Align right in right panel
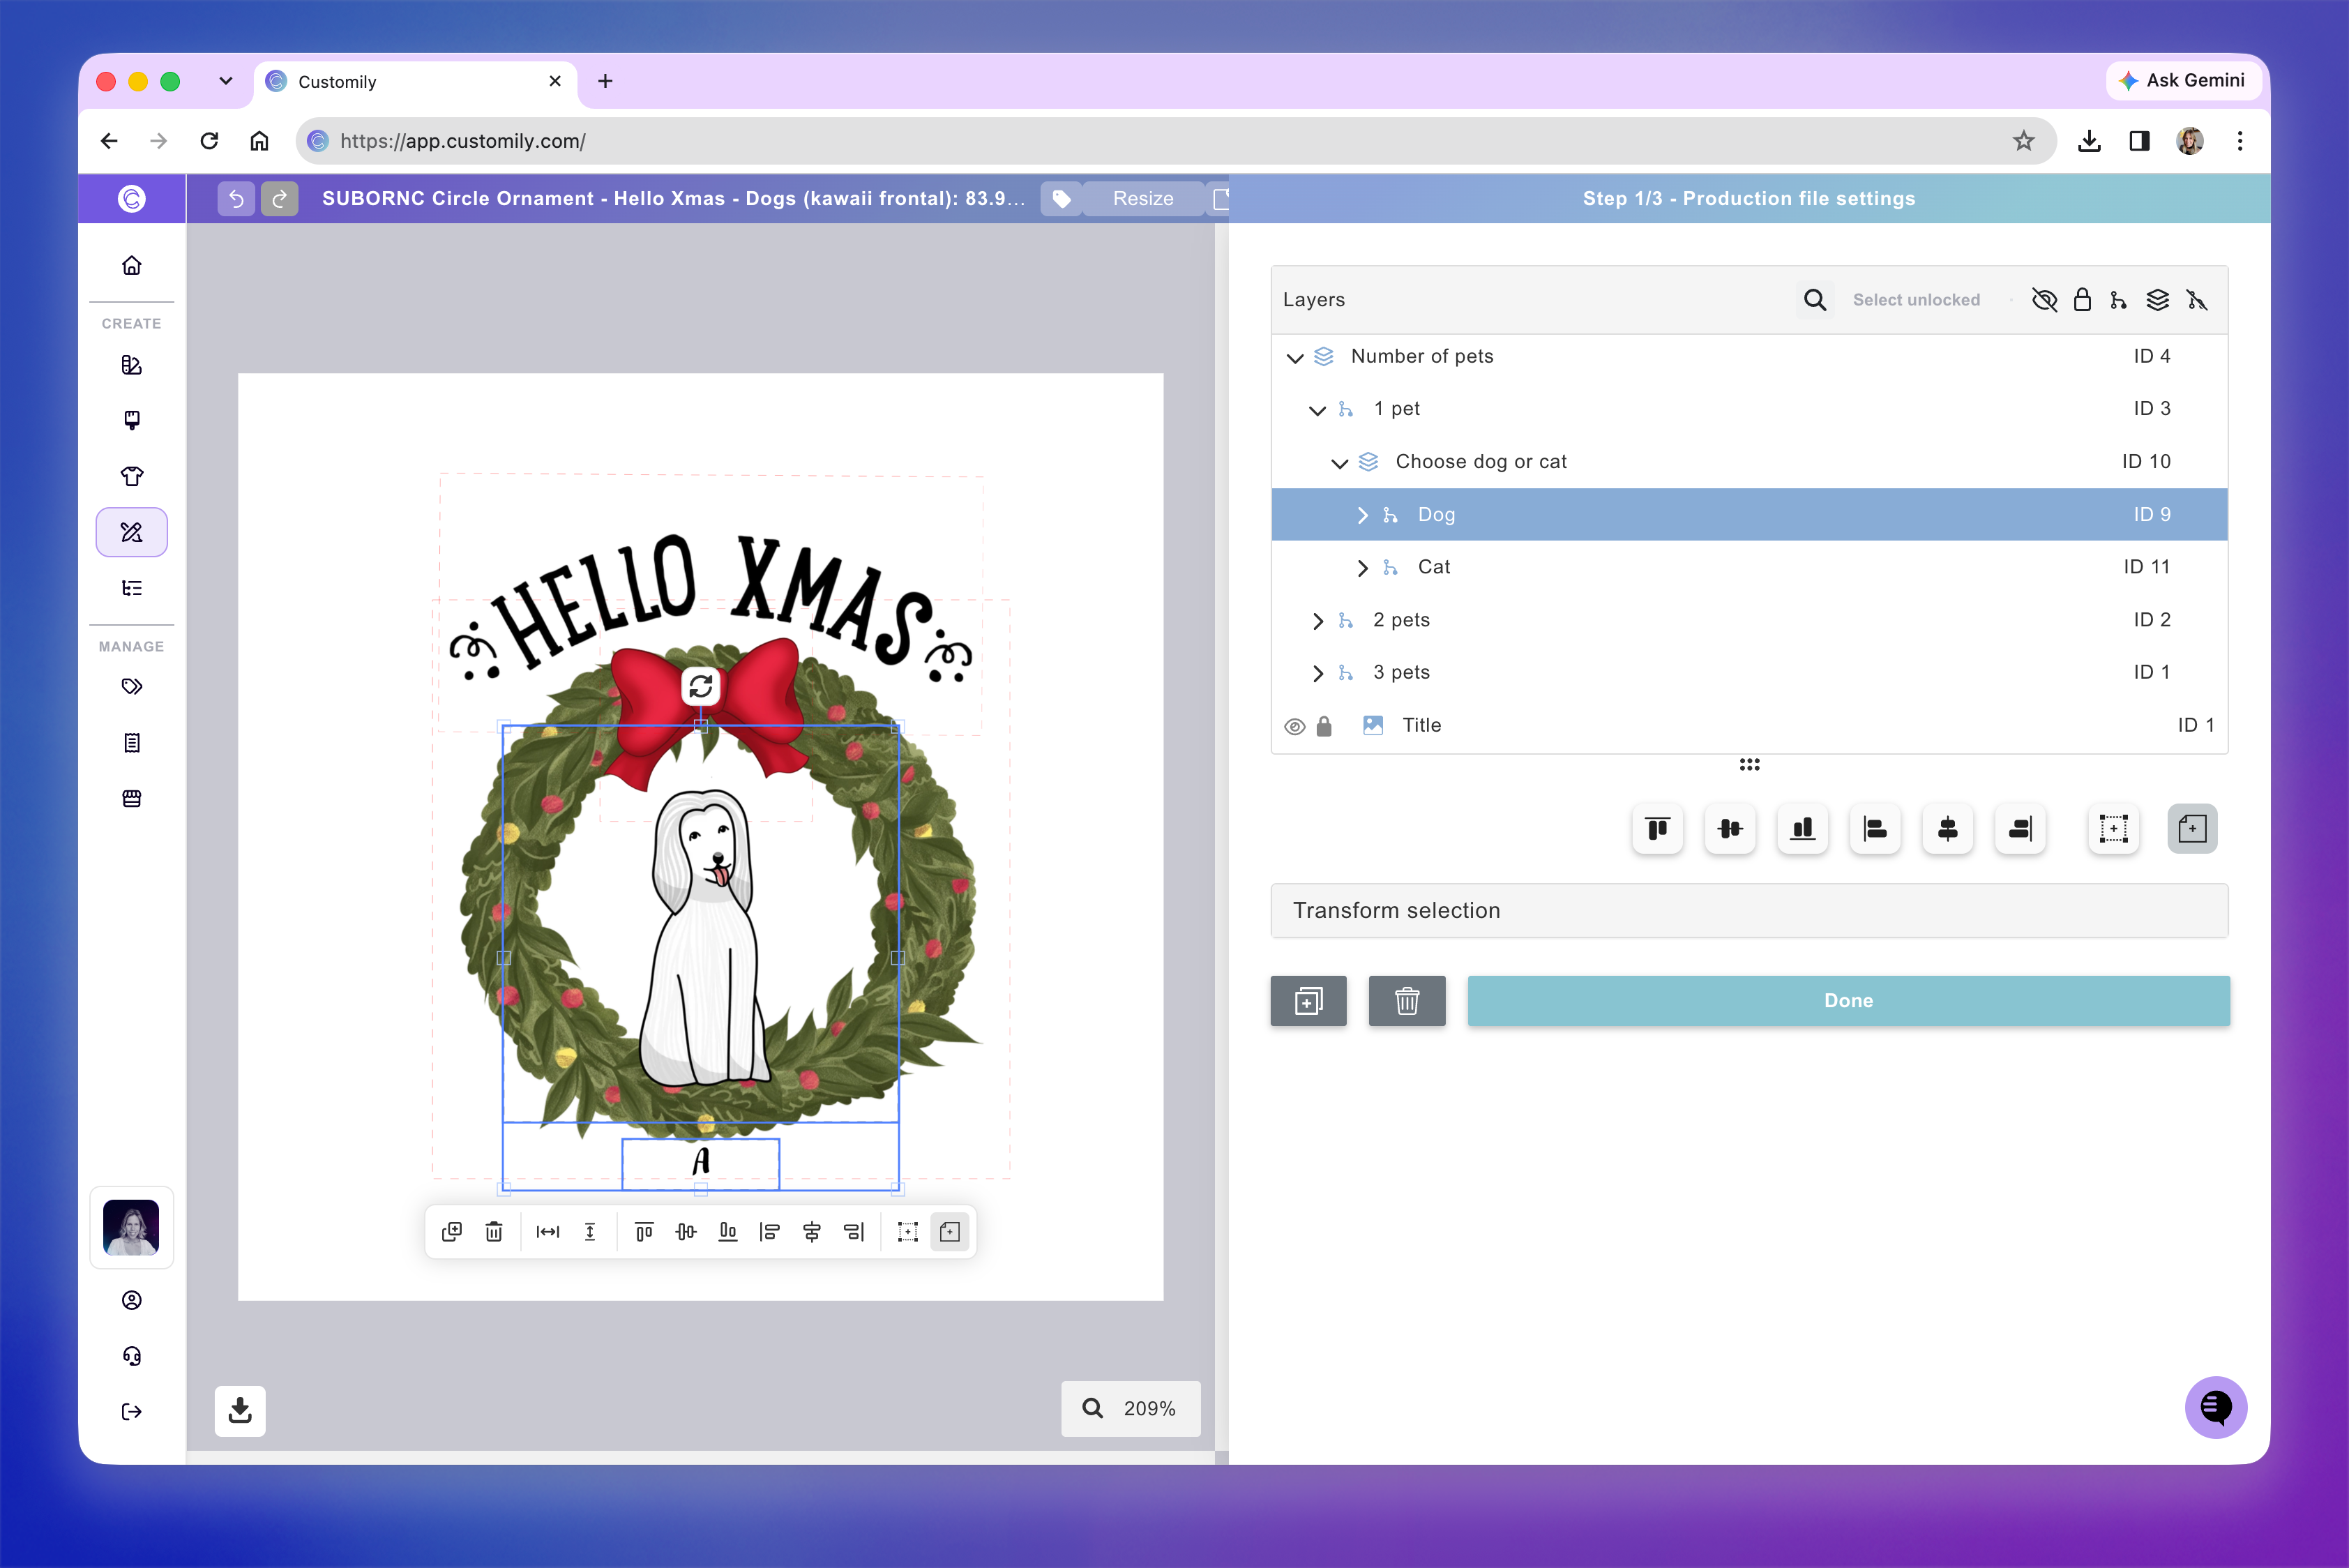The width and height of the screenshot is (2349, 1568). (x=2020, y=828)
